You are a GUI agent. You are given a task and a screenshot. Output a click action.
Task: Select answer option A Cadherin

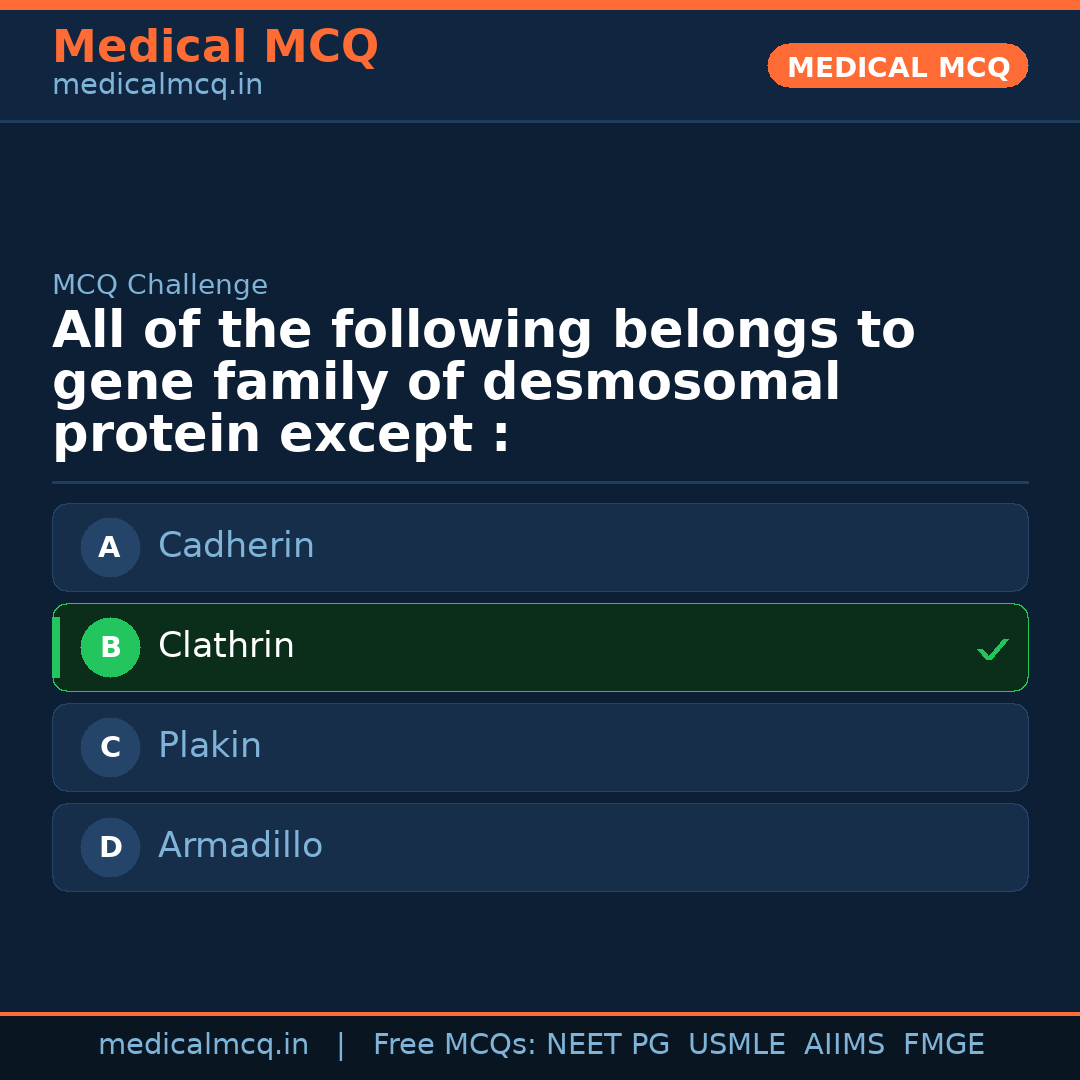click(540, 547)
